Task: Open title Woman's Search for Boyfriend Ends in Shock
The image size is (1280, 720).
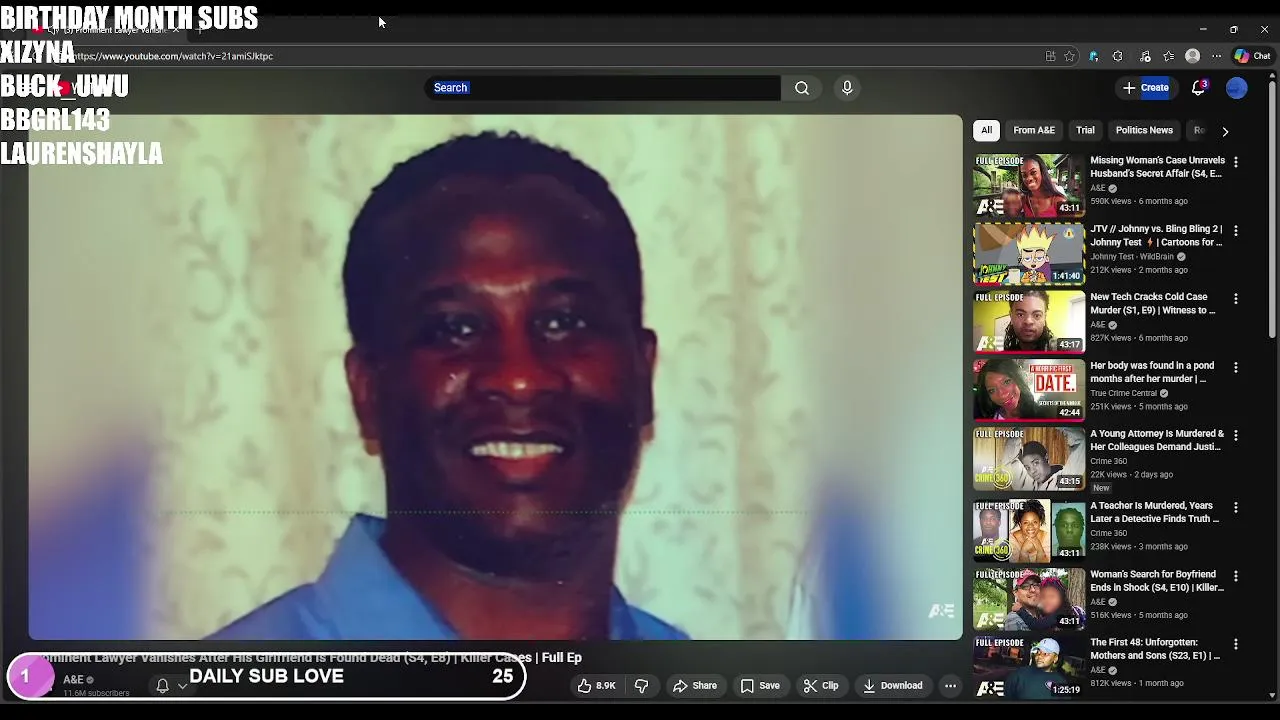Action: 1157,581
